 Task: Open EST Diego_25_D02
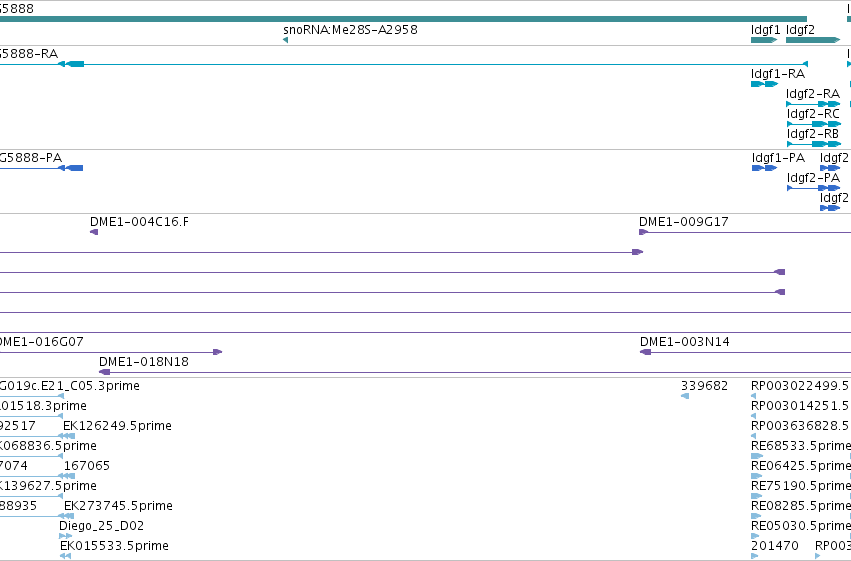pyautogui.click(x=101, y=526)
